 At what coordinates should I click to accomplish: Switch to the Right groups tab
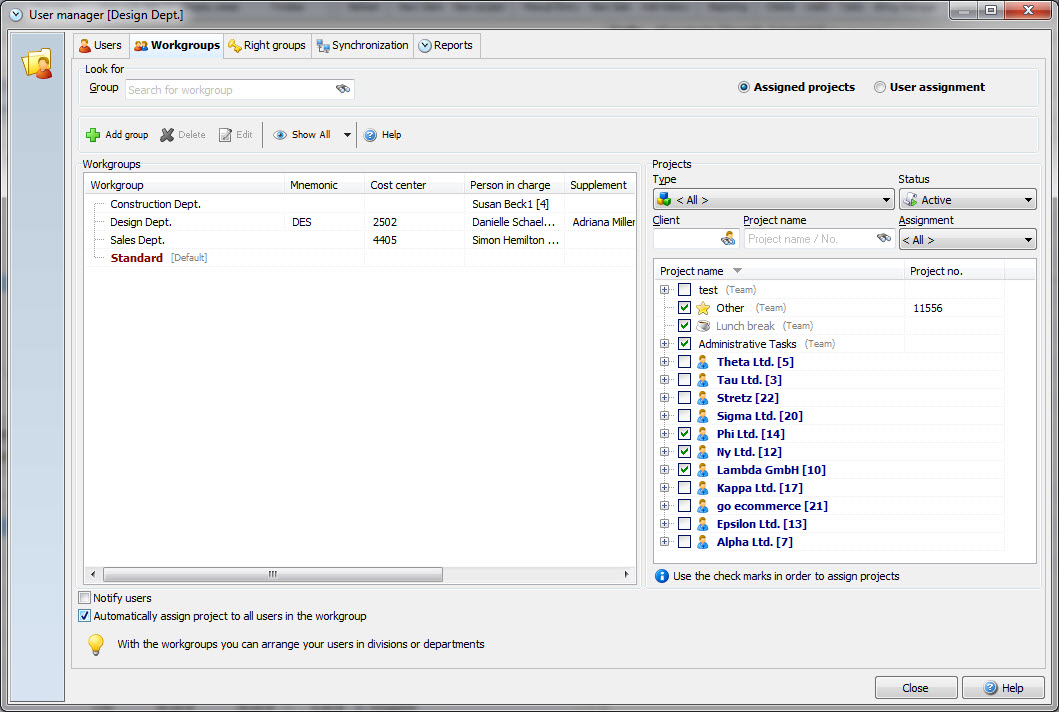(267, 46)
